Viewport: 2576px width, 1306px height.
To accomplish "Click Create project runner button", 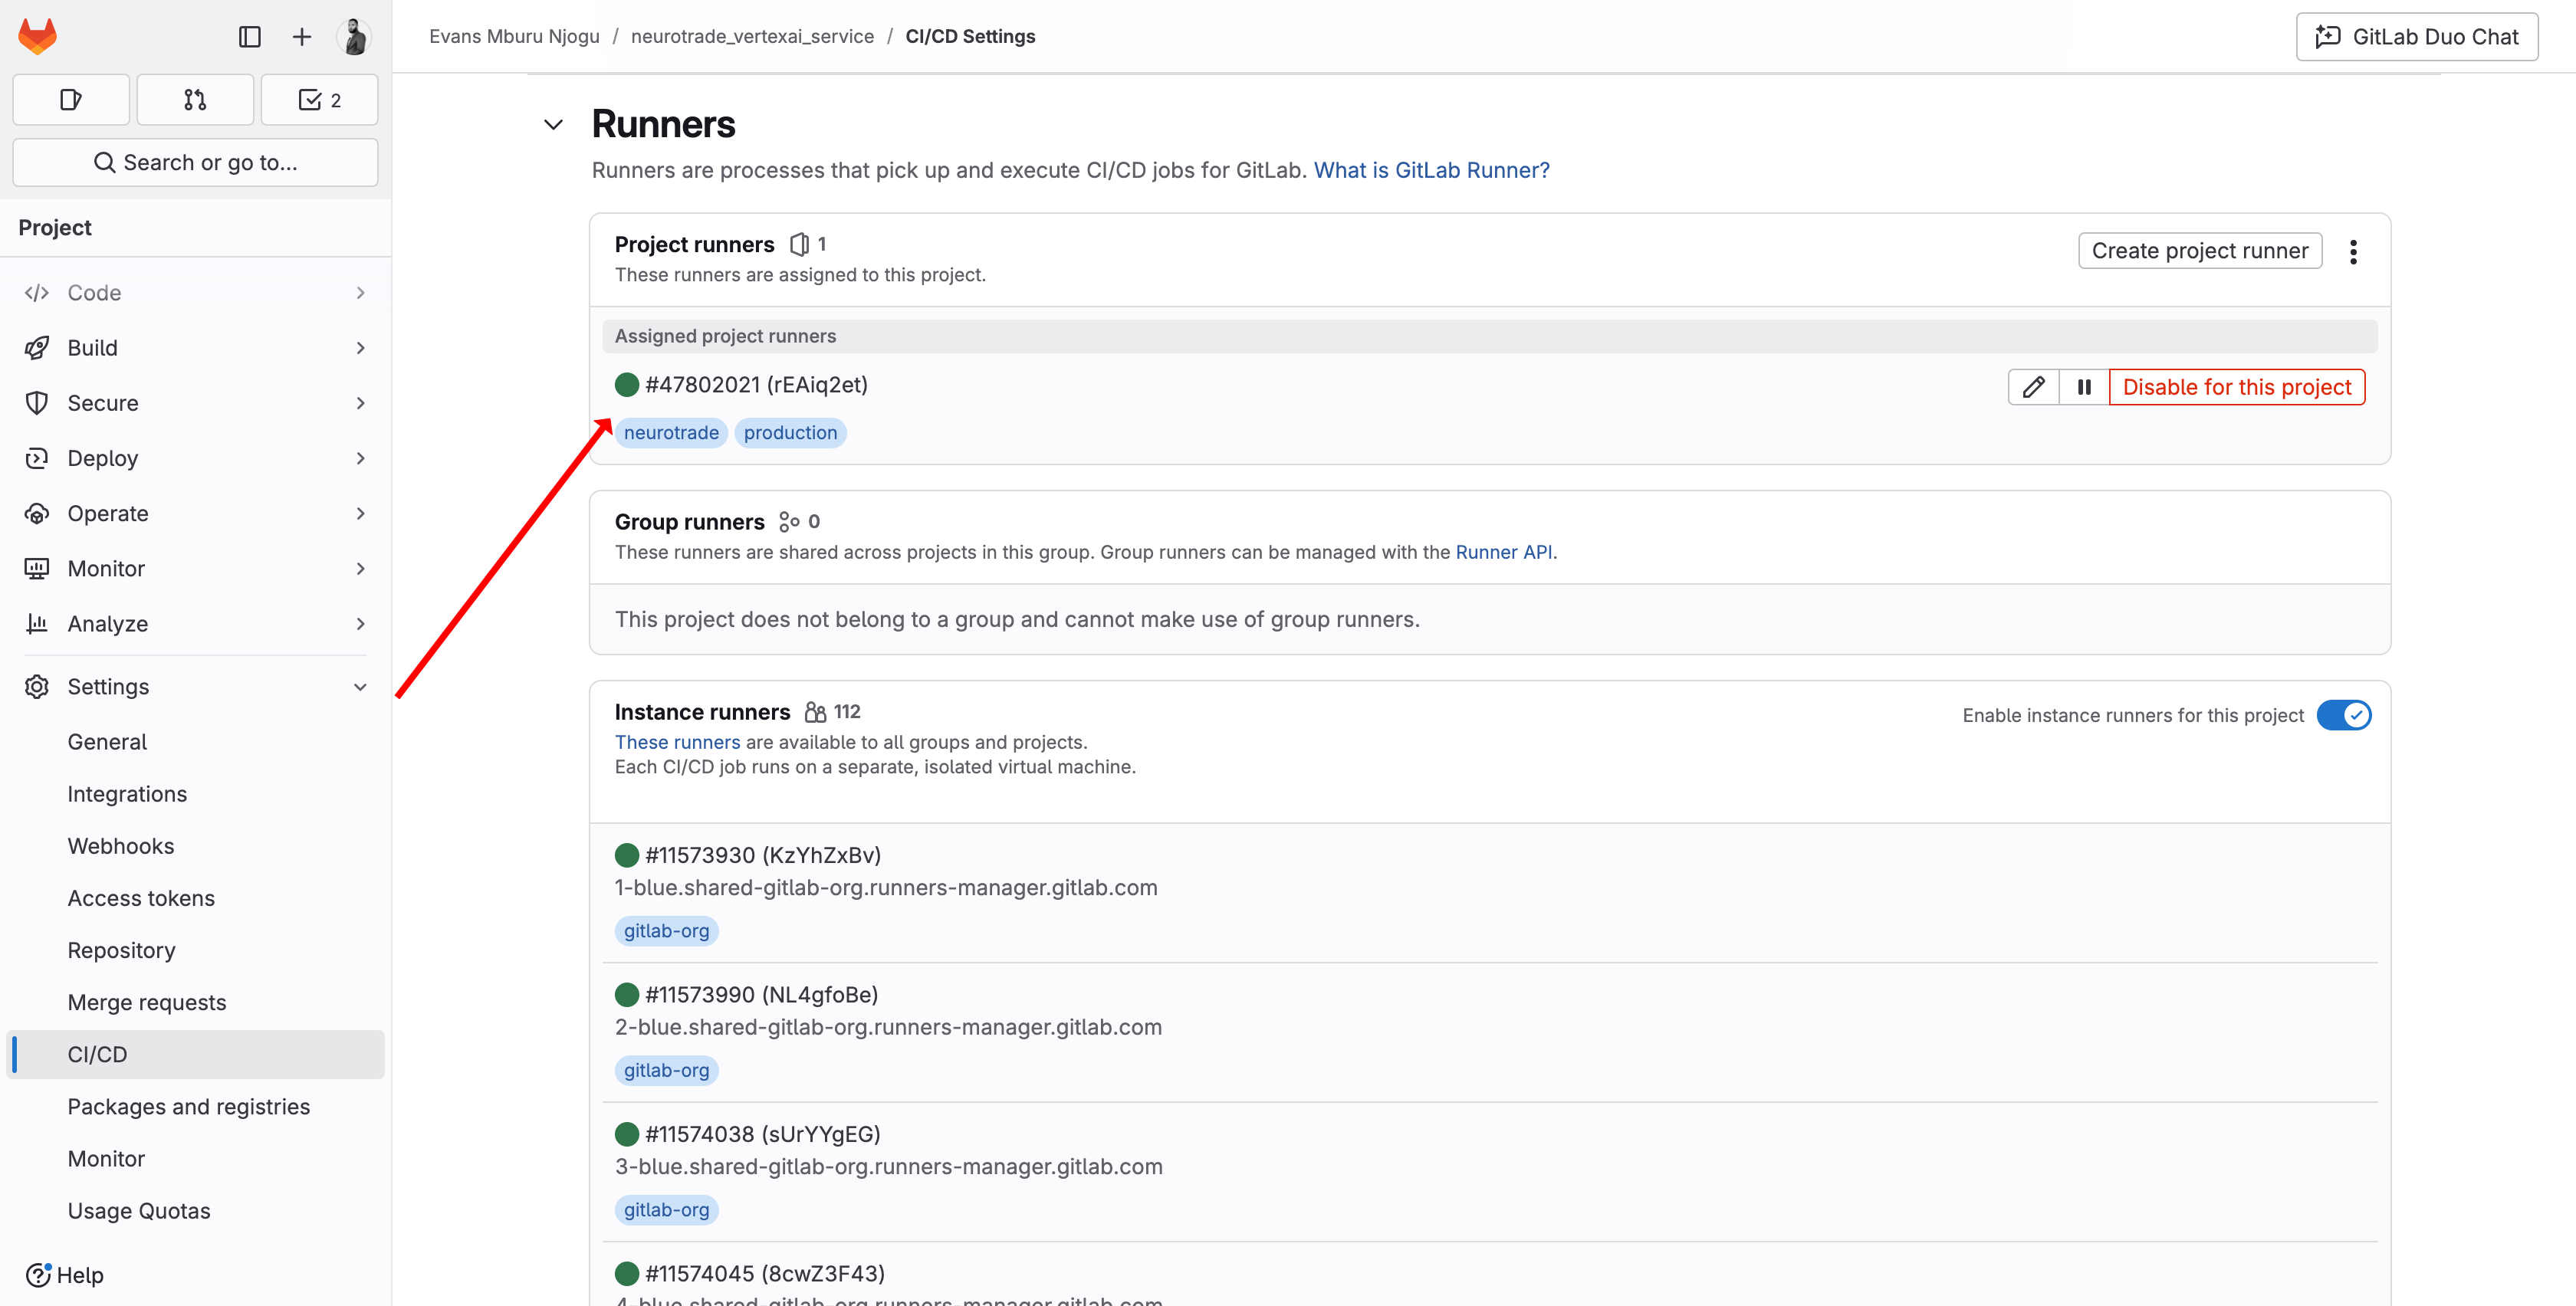I will point(2199,251).
